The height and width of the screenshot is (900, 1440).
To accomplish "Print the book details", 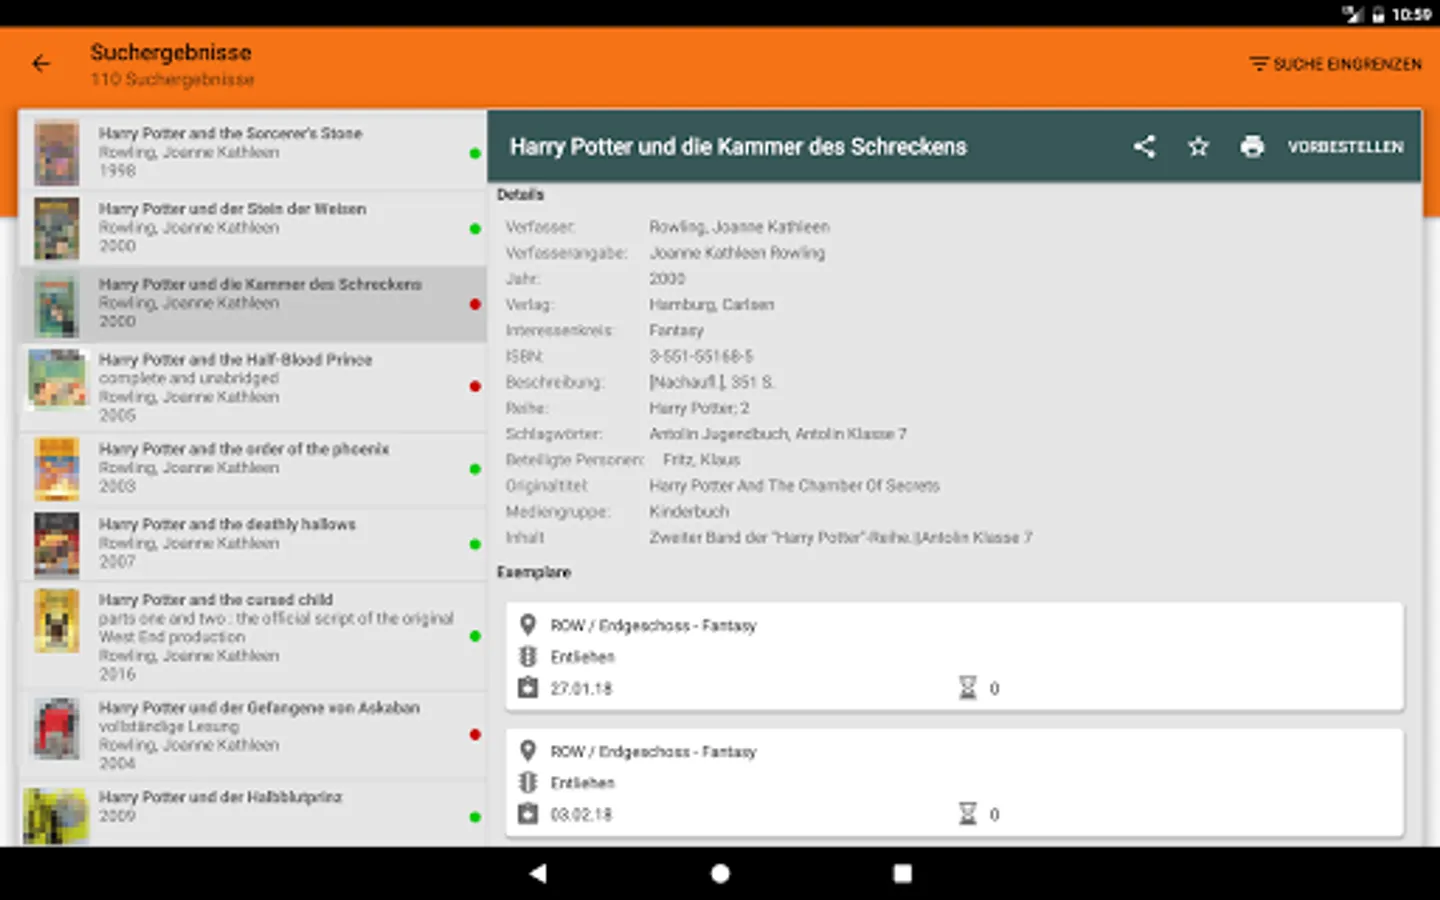I will pos(1252,147).
